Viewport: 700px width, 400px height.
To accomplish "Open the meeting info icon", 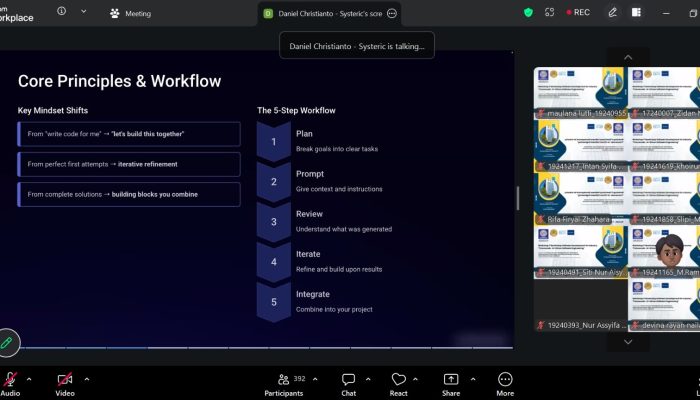I will tap(62, 11).
